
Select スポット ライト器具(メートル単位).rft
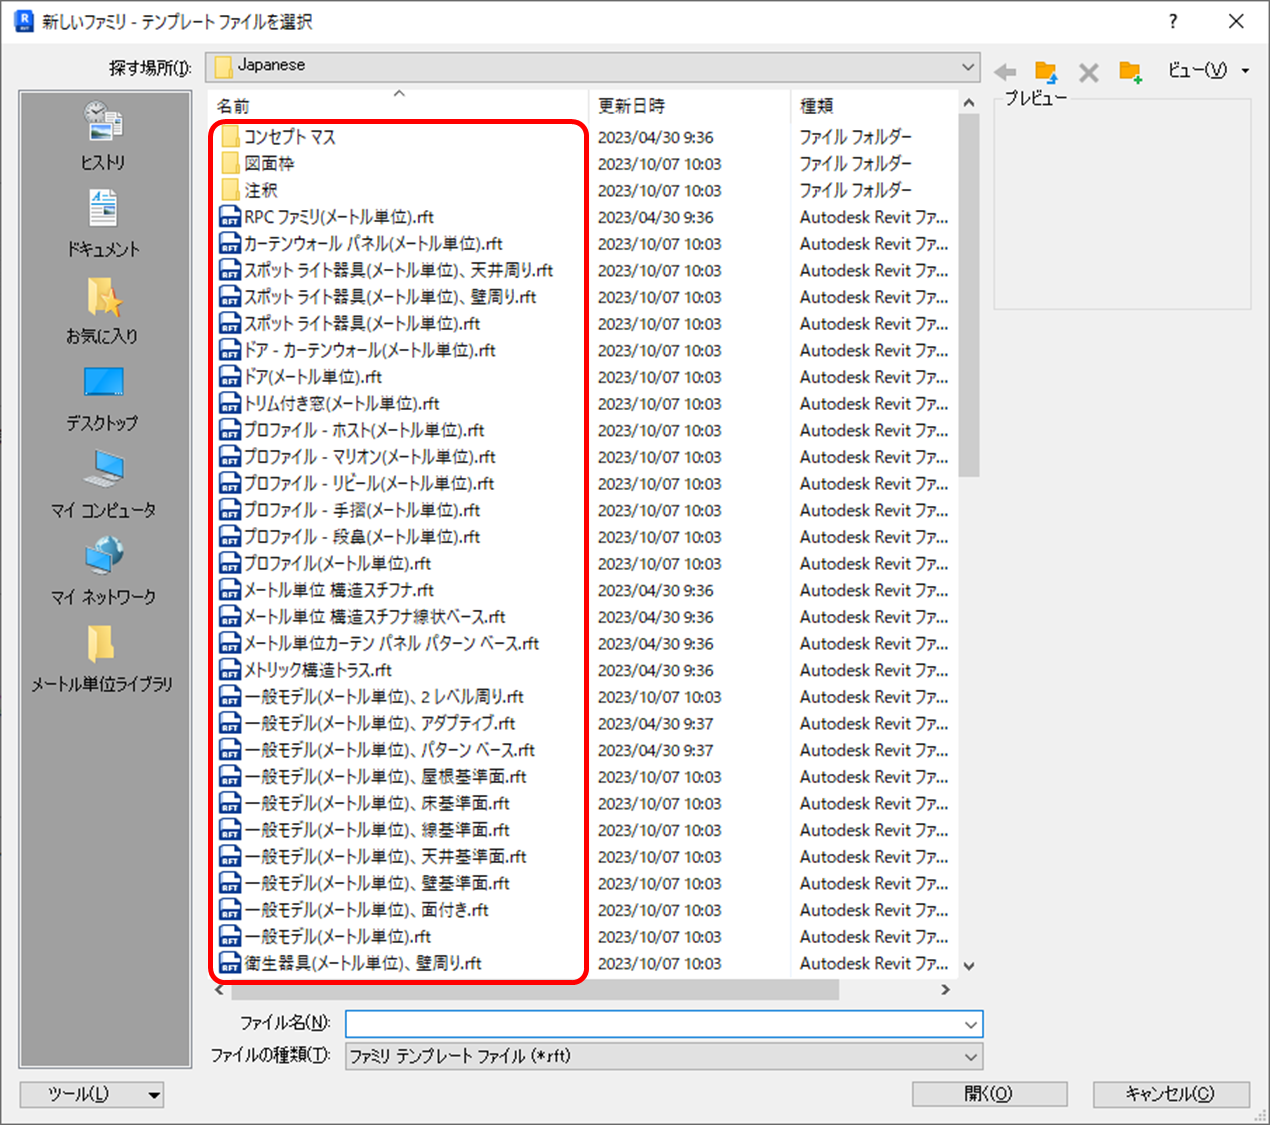pyautogui.click(x=350, y=324)
